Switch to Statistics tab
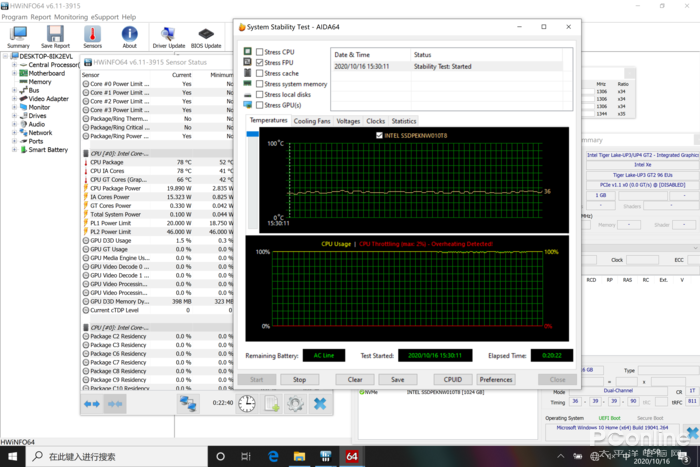The image size is (700, 467). 404,121
